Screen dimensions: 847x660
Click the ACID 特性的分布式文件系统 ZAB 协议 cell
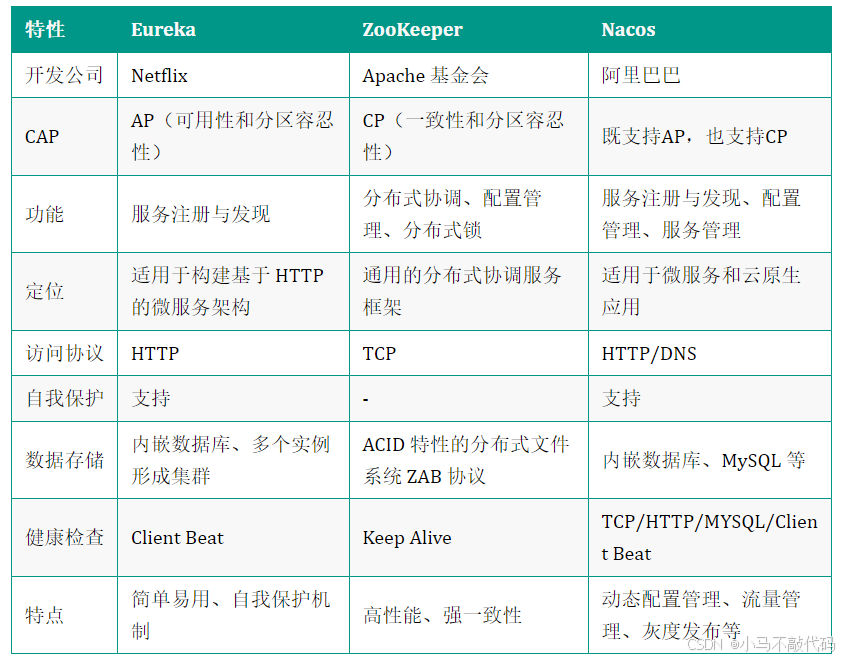pos(469,460)
